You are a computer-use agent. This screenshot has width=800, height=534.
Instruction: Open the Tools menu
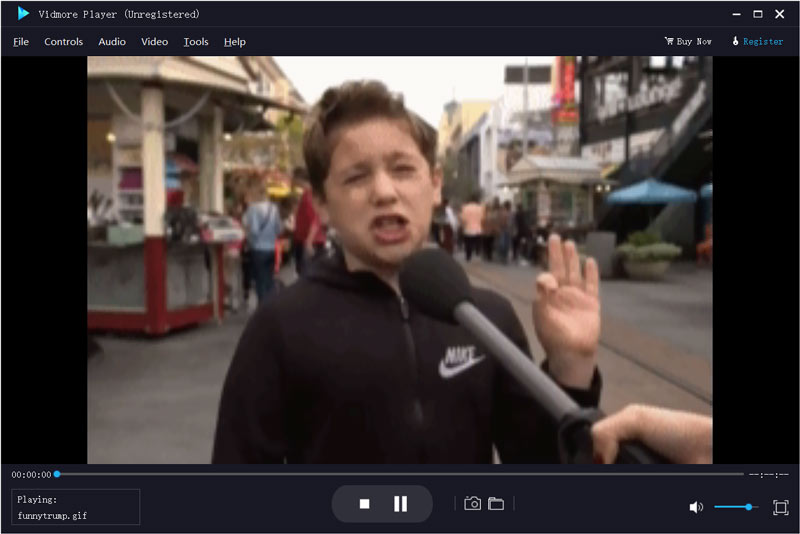[x=196, y=42]
